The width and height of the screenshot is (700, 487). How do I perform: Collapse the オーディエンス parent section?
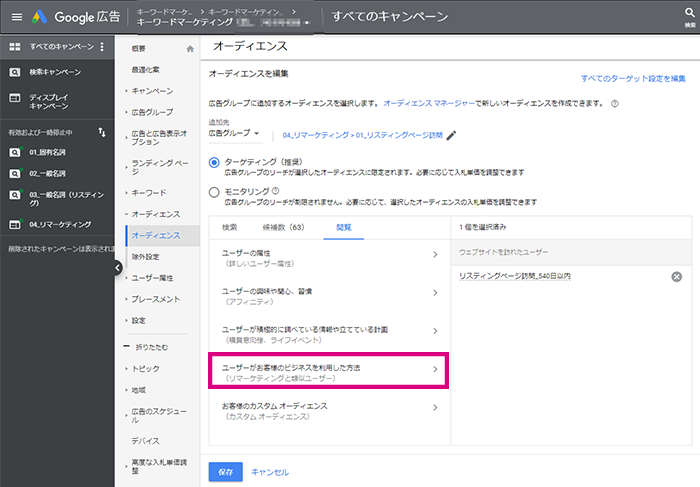[156, 214]
